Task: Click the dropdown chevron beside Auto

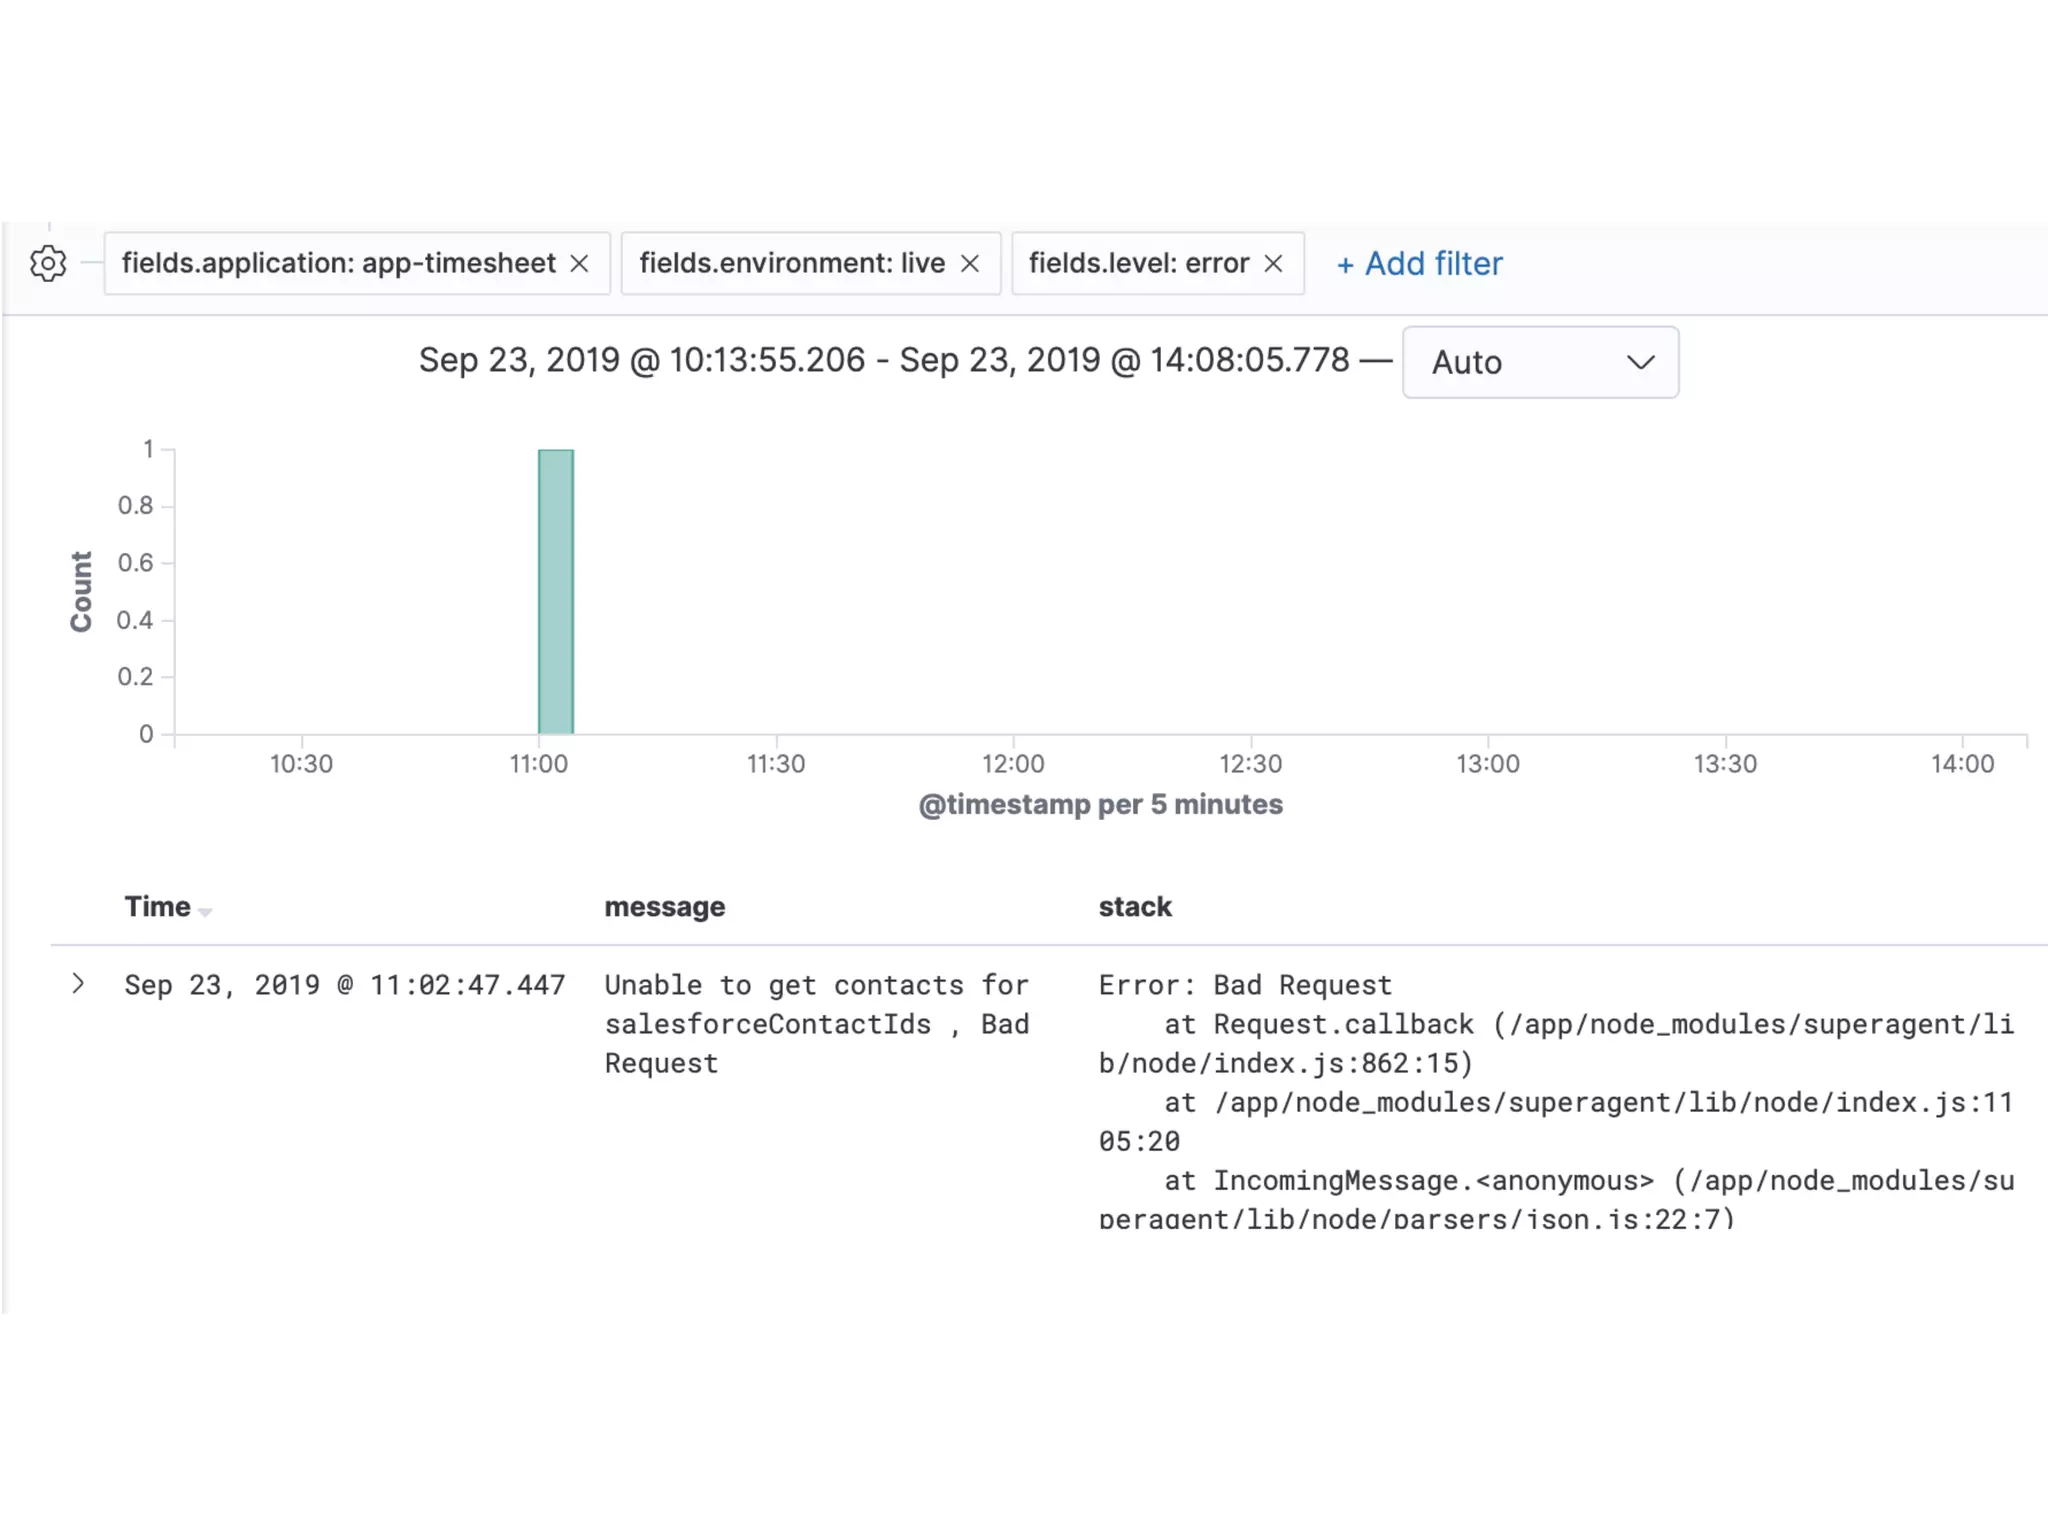Action: click(1640, 362)
